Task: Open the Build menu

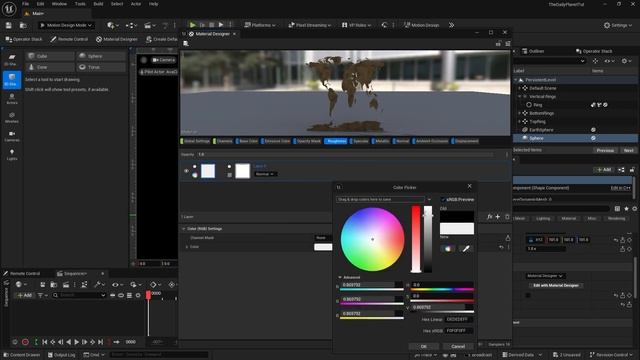Action: pos(98,4)
